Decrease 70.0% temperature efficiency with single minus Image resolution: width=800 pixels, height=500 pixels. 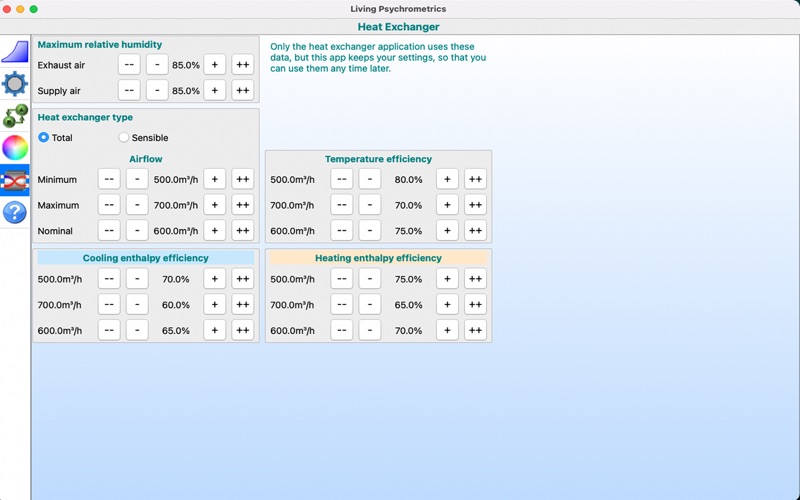click(370, 205)
